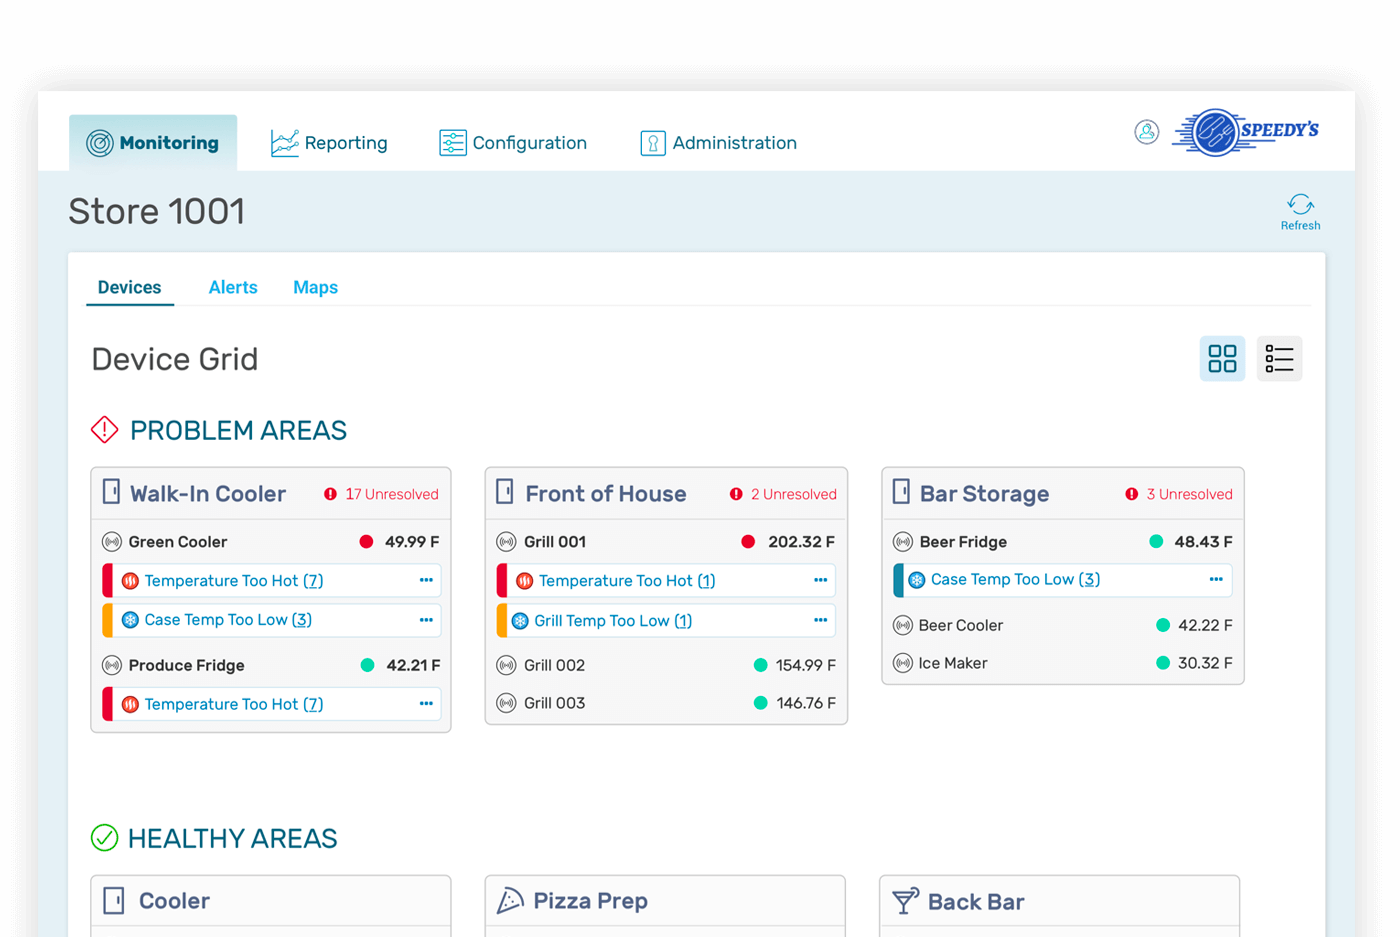1400x937 pixels.
Task: Click the Green Cooler sensor icon
Action: tap(112, 542)
